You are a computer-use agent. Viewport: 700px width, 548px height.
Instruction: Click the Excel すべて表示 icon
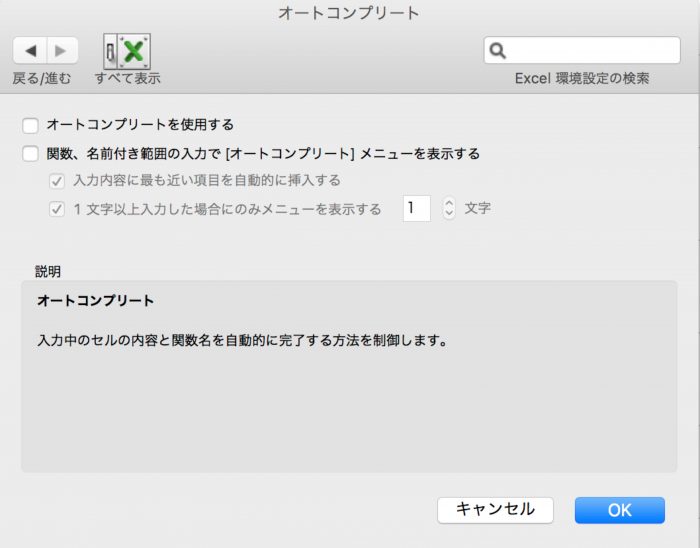126,50
